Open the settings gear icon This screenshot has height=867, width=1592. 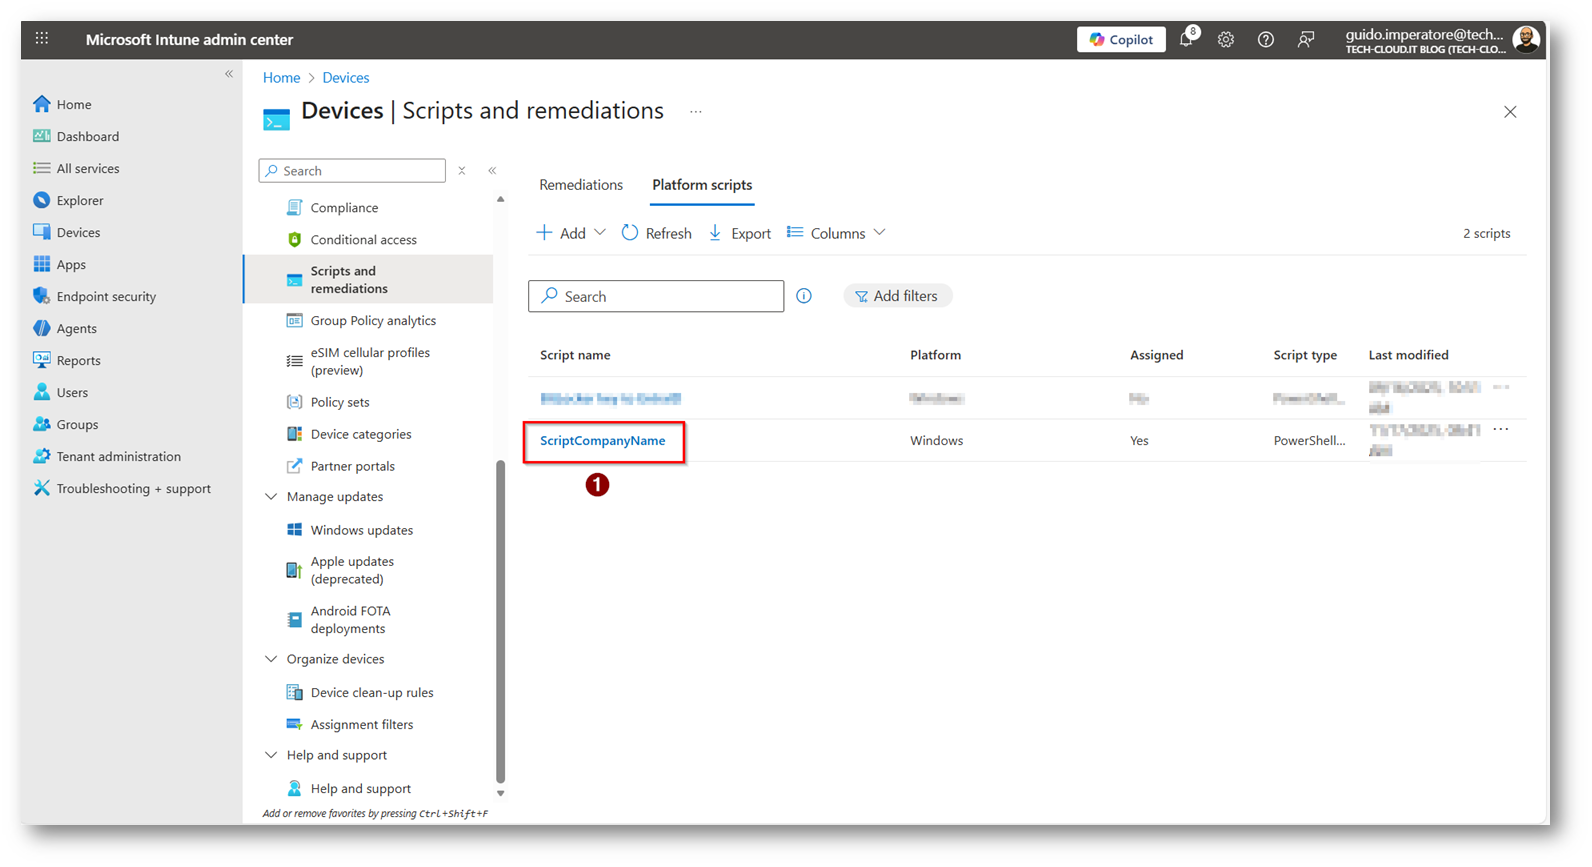(x=1226, y=40)
